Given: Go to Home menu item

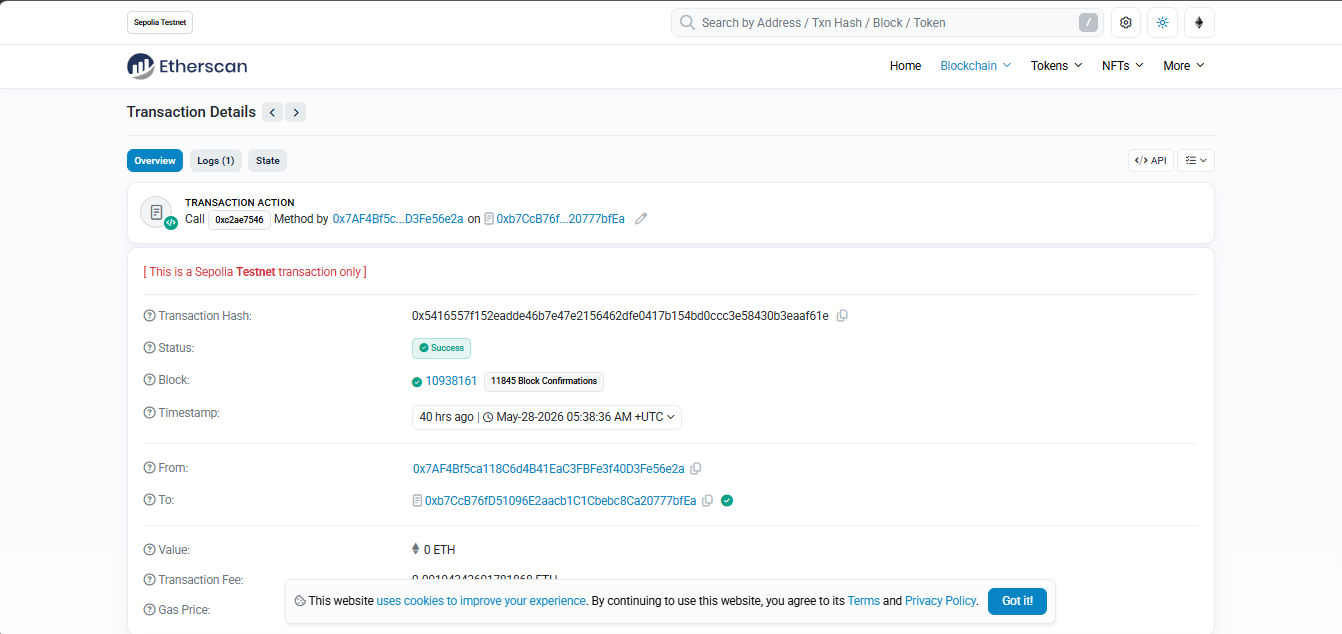Looking at the screenshot, I should (x=905, y=66).
